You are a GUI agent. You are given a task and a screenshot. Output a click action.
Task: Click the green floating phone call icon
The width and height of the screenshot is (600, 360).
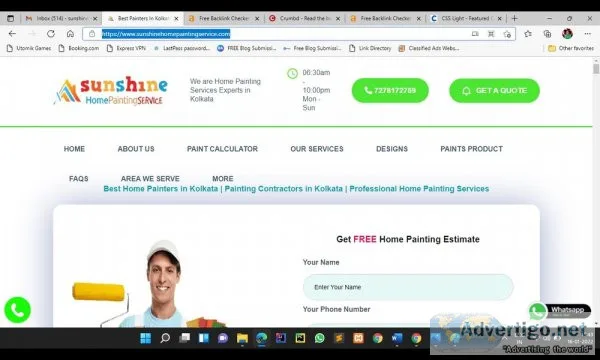point(18,310)
